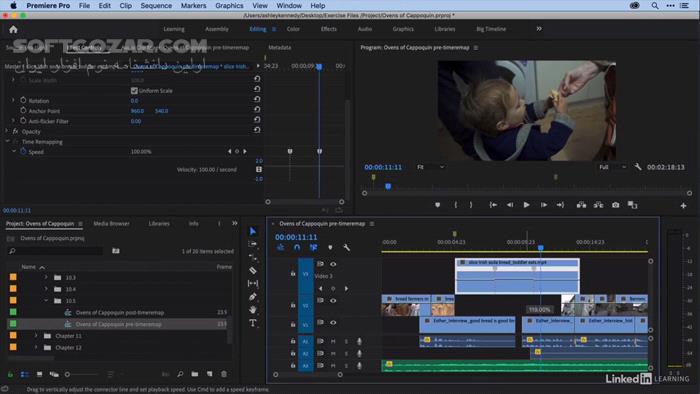Open the Markers menu
700x394 pixels.
click(193, 6)
